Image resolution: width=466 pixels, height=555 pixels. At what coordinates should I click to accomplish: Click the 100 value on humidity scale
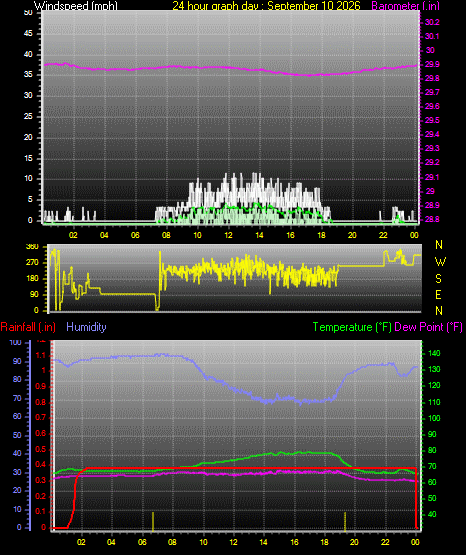tap(16, 343)
